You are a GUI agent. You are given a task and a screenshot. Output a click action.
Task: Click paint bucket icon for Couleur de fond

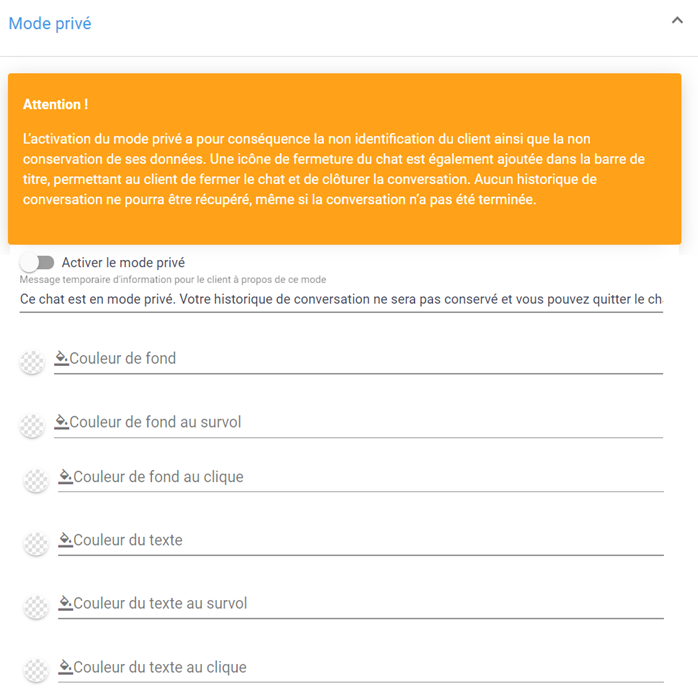pos(61,358)
